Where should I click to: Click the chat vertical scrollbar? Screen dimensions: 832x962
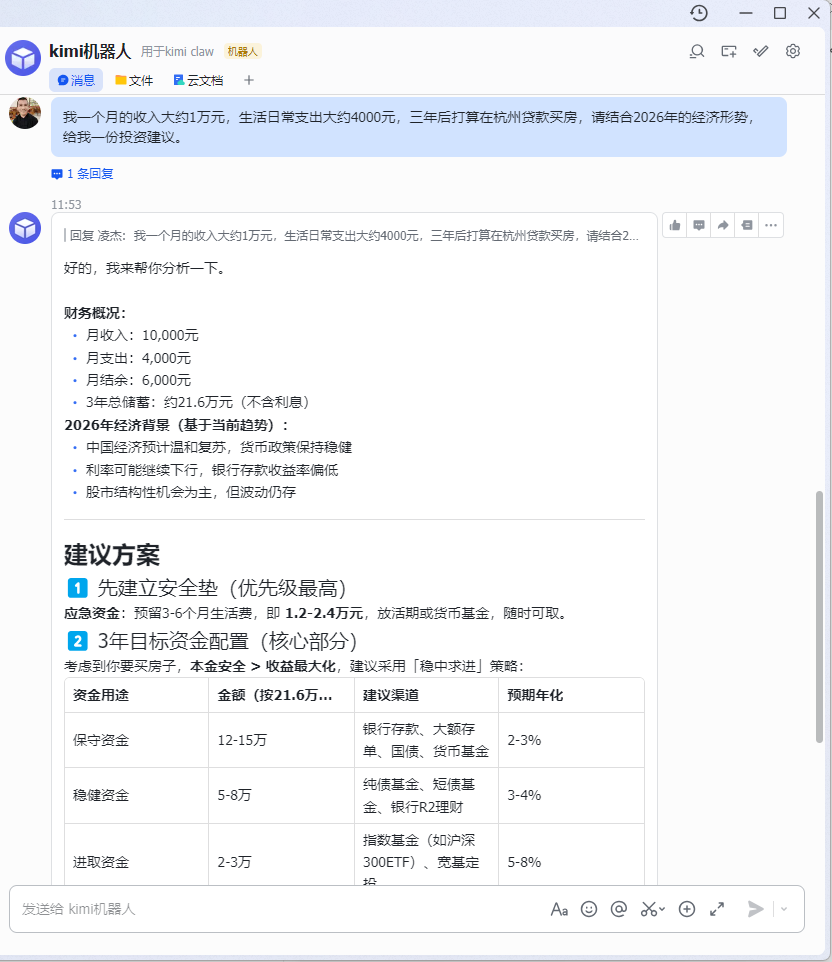[819, 617]
